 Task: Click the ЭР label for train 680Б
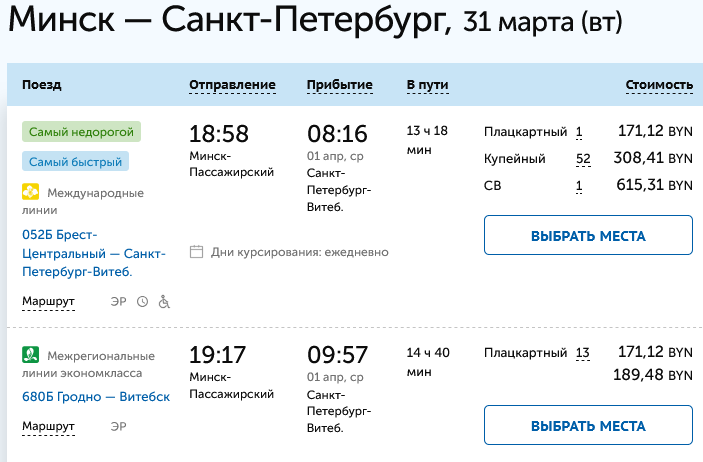pyautogui.click(x=118, y=427)
